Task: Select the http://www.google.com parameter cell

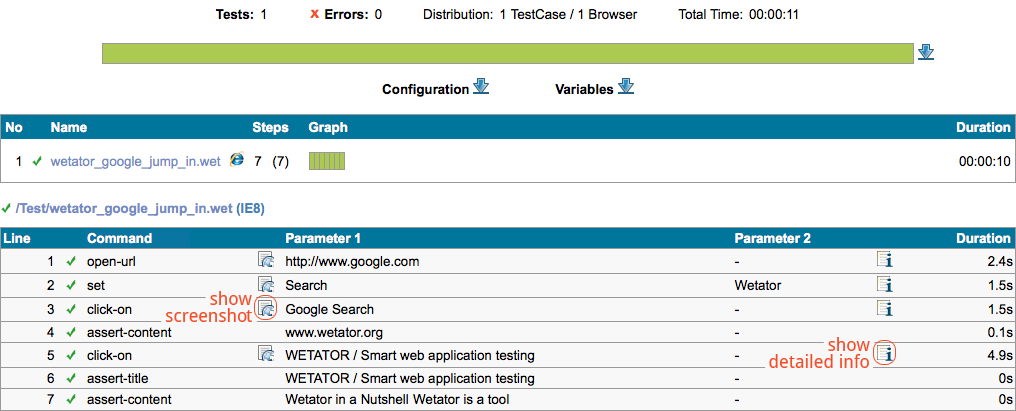Action: coord(352,262)
